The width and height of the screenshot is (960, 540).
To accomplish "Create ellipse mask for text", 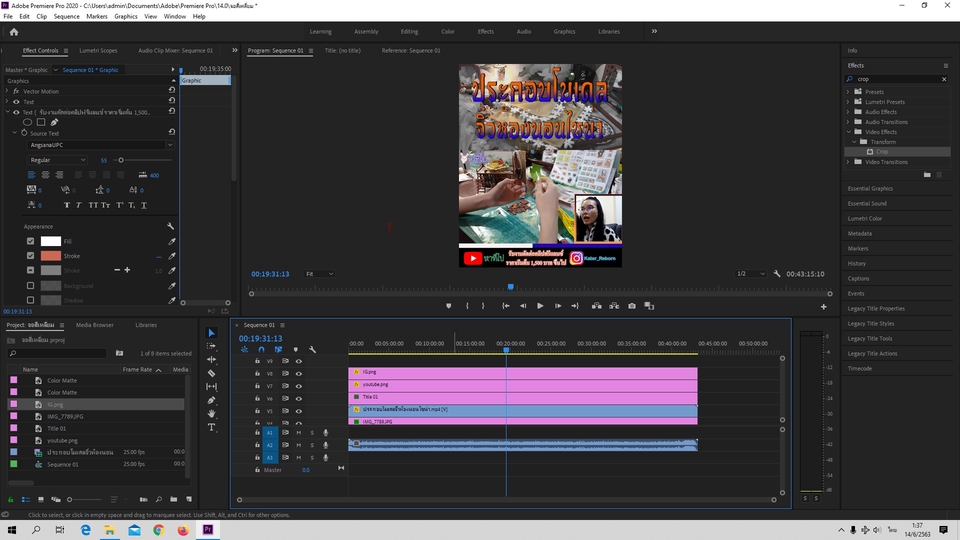I will pyautogui.click(x=28, y=122).
